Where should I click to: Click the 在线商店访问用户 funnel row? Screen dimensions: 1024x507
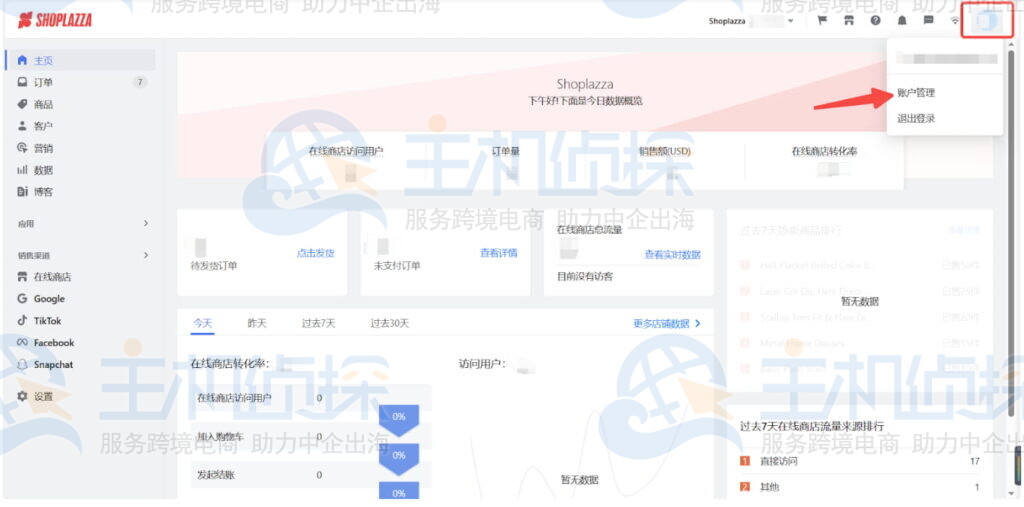(312, 398)
